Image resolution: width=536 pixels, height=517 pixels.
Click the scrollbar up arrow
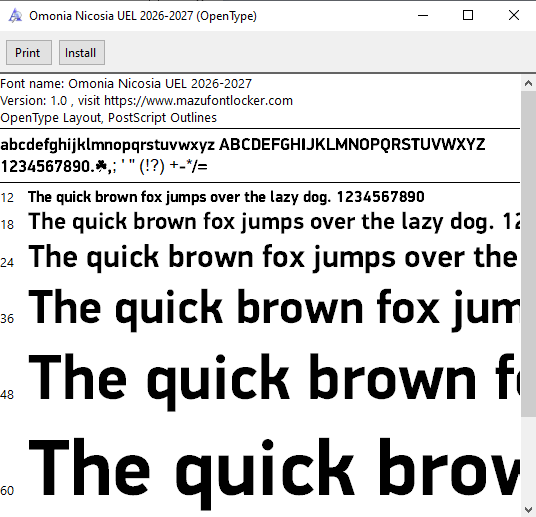(528, 83)
